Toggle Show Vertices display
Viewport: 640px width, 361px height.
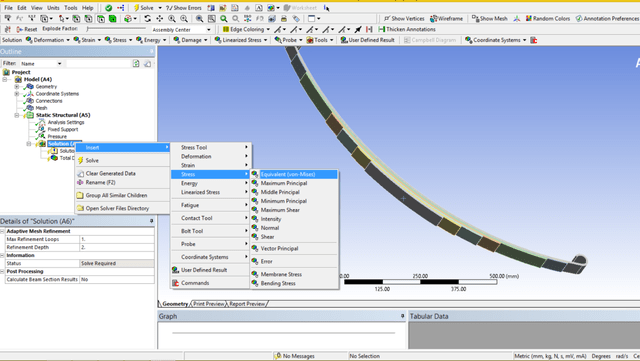tap(404, 18)
